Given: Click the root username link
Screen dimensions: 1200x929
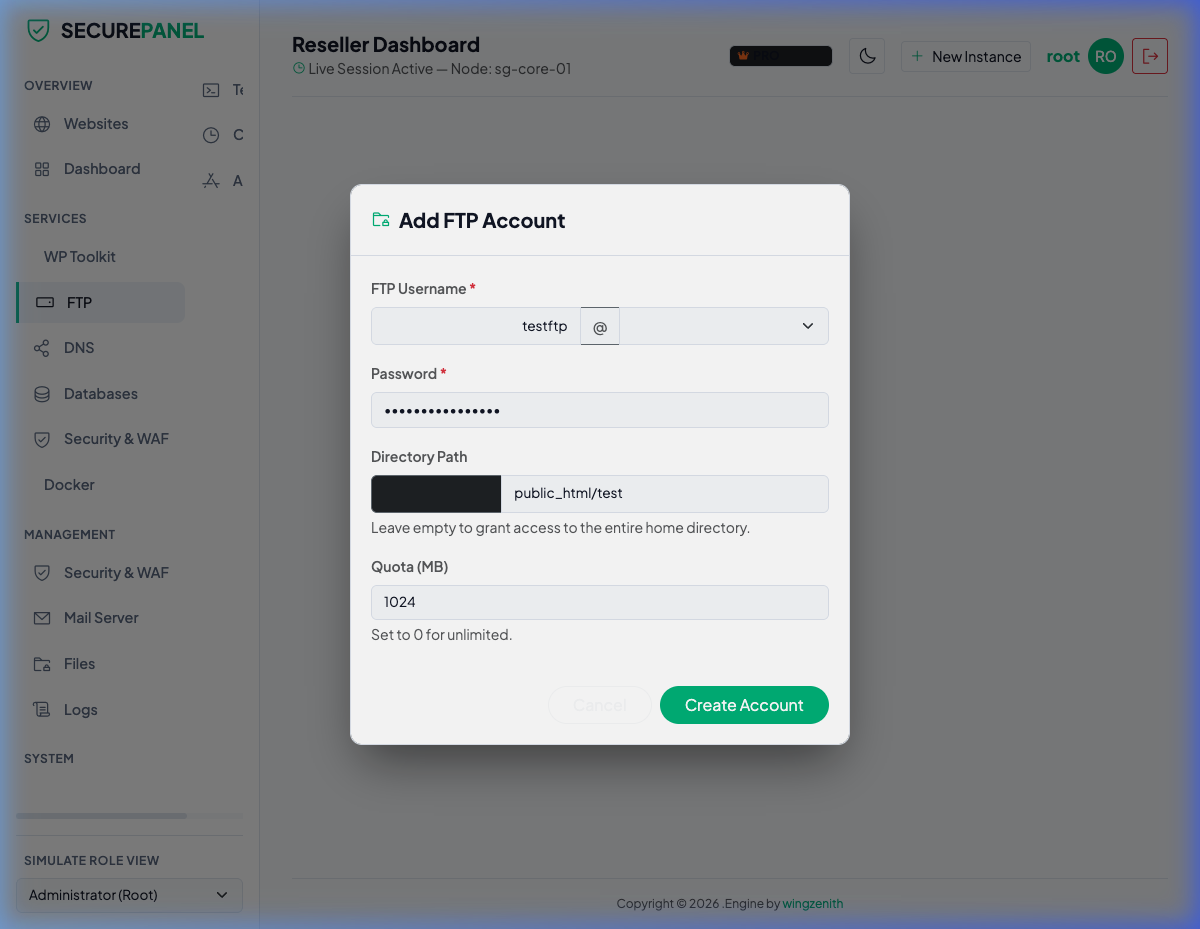Looking at the screenshot, I should coord(1063,56).
